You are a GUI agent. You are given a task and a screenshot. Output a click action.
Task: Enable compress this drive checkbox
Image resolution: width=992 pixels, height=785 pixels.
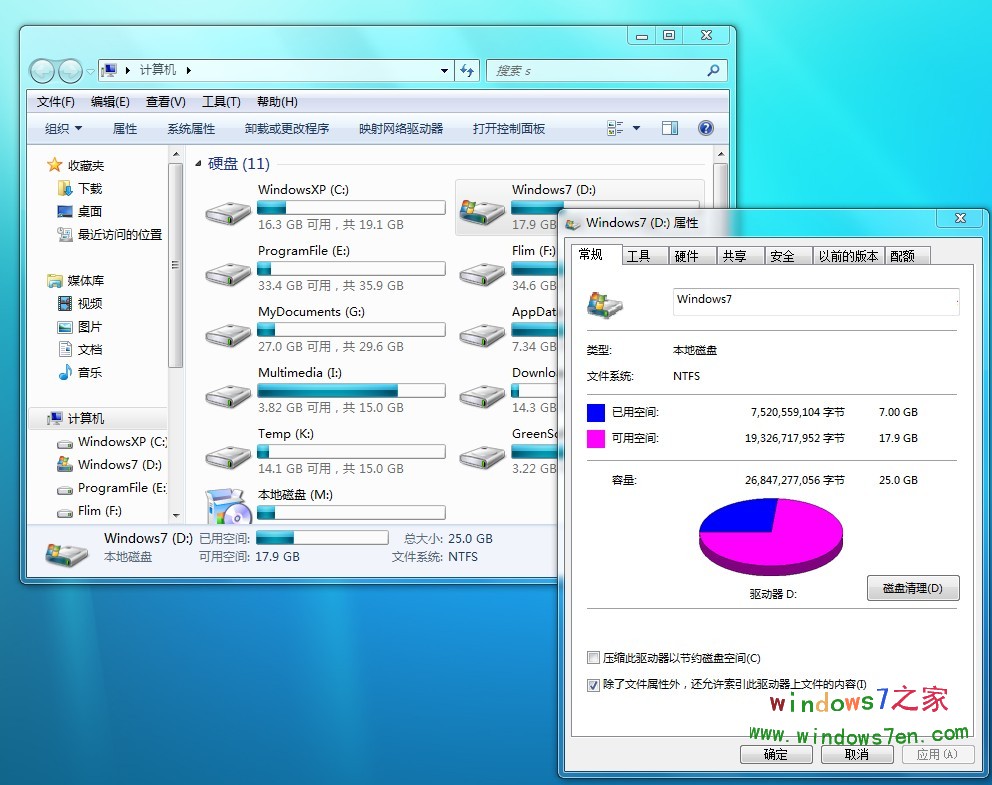click(594, 658)
